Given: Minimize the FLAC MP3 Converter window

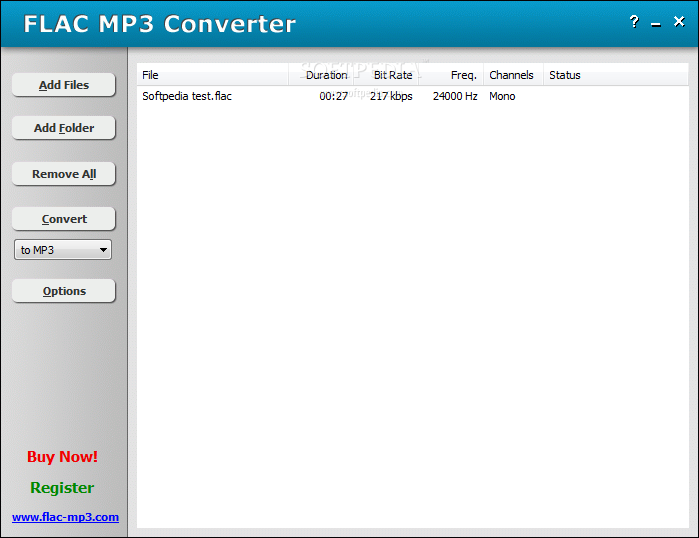Looking at the screenshot, I should (656, 25).
